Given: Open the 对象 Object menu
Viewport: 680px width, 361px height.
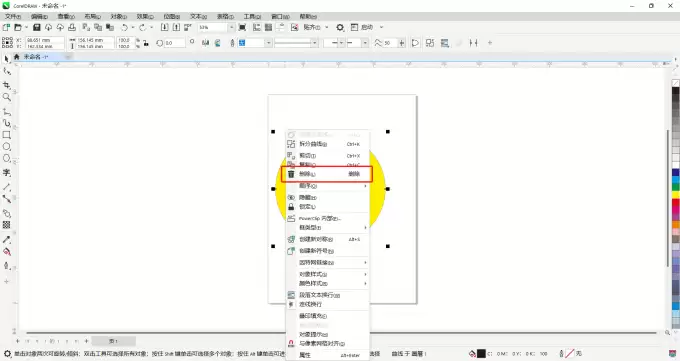Looking at the screenshot, I should point(118,16).
